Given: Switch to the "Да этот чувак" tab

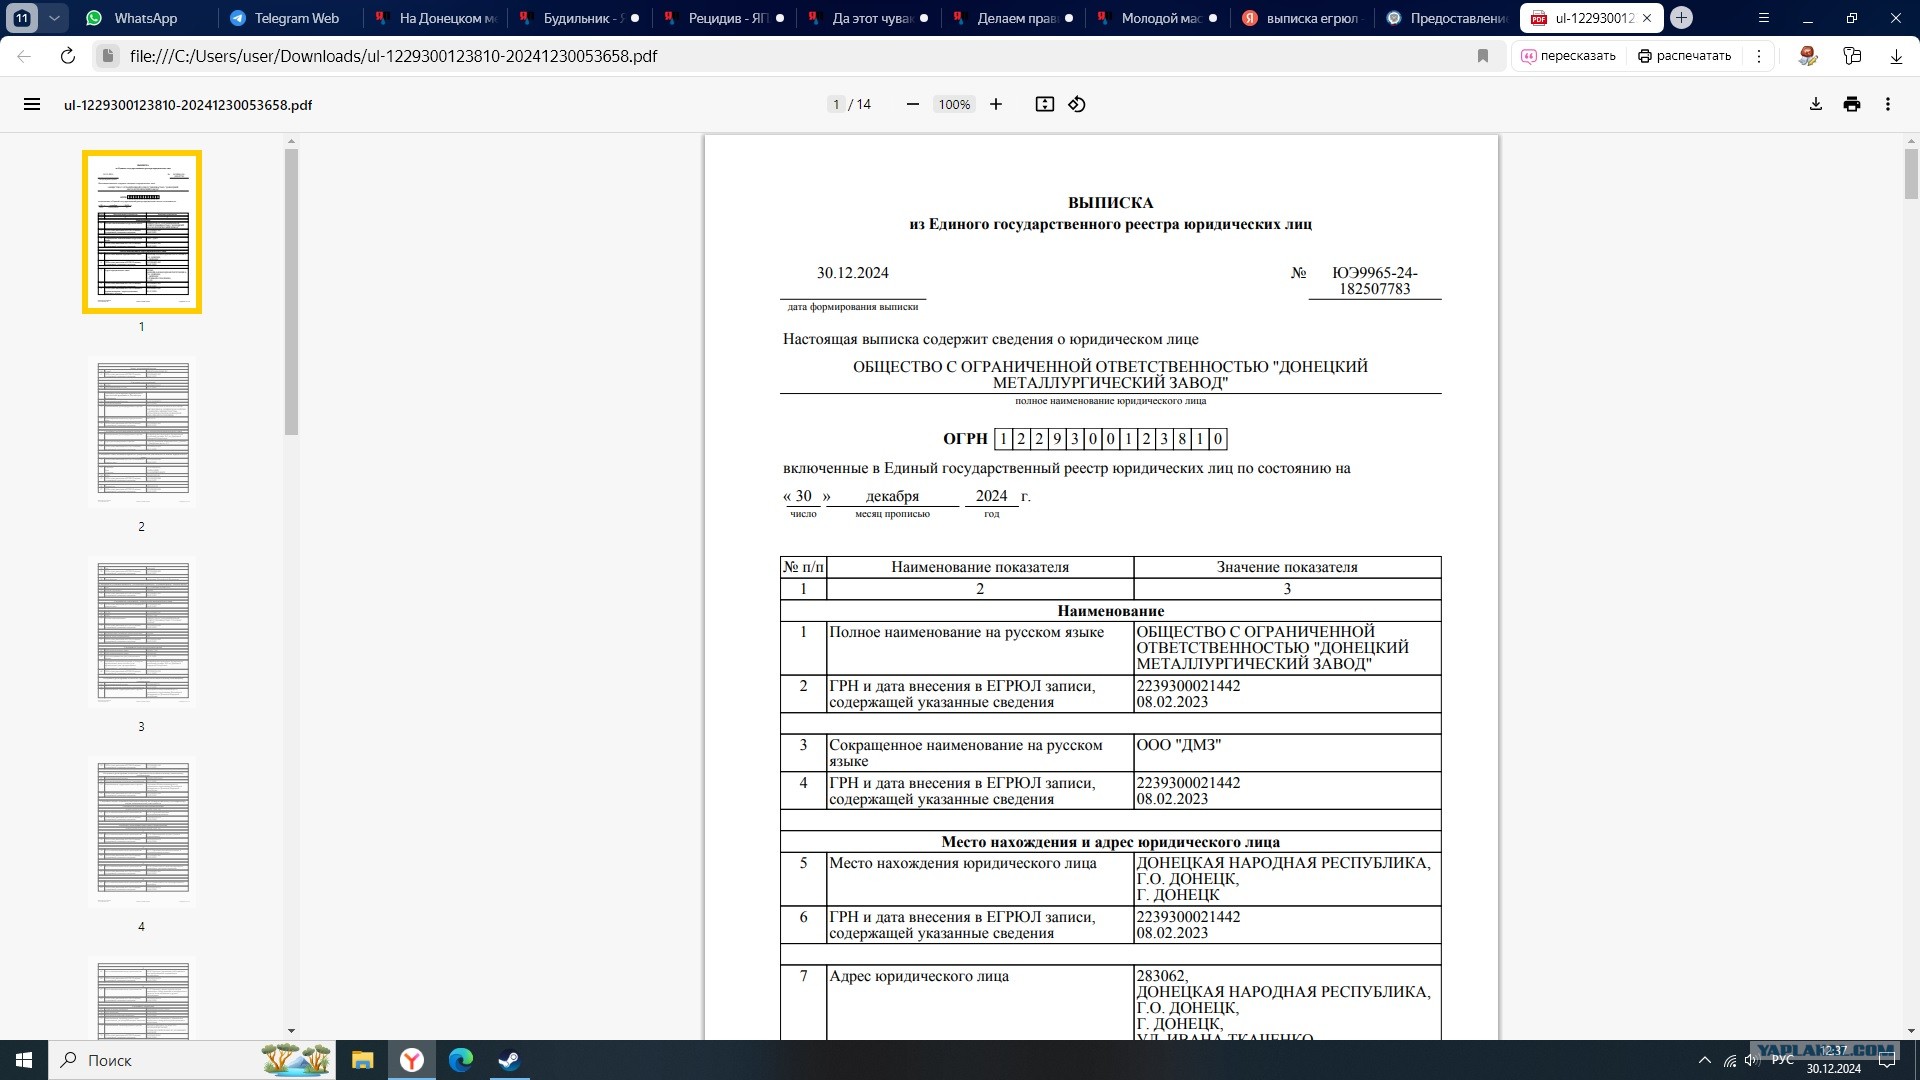Looking at the screenshot, I should pyautogui.click(x=868, y=18).
